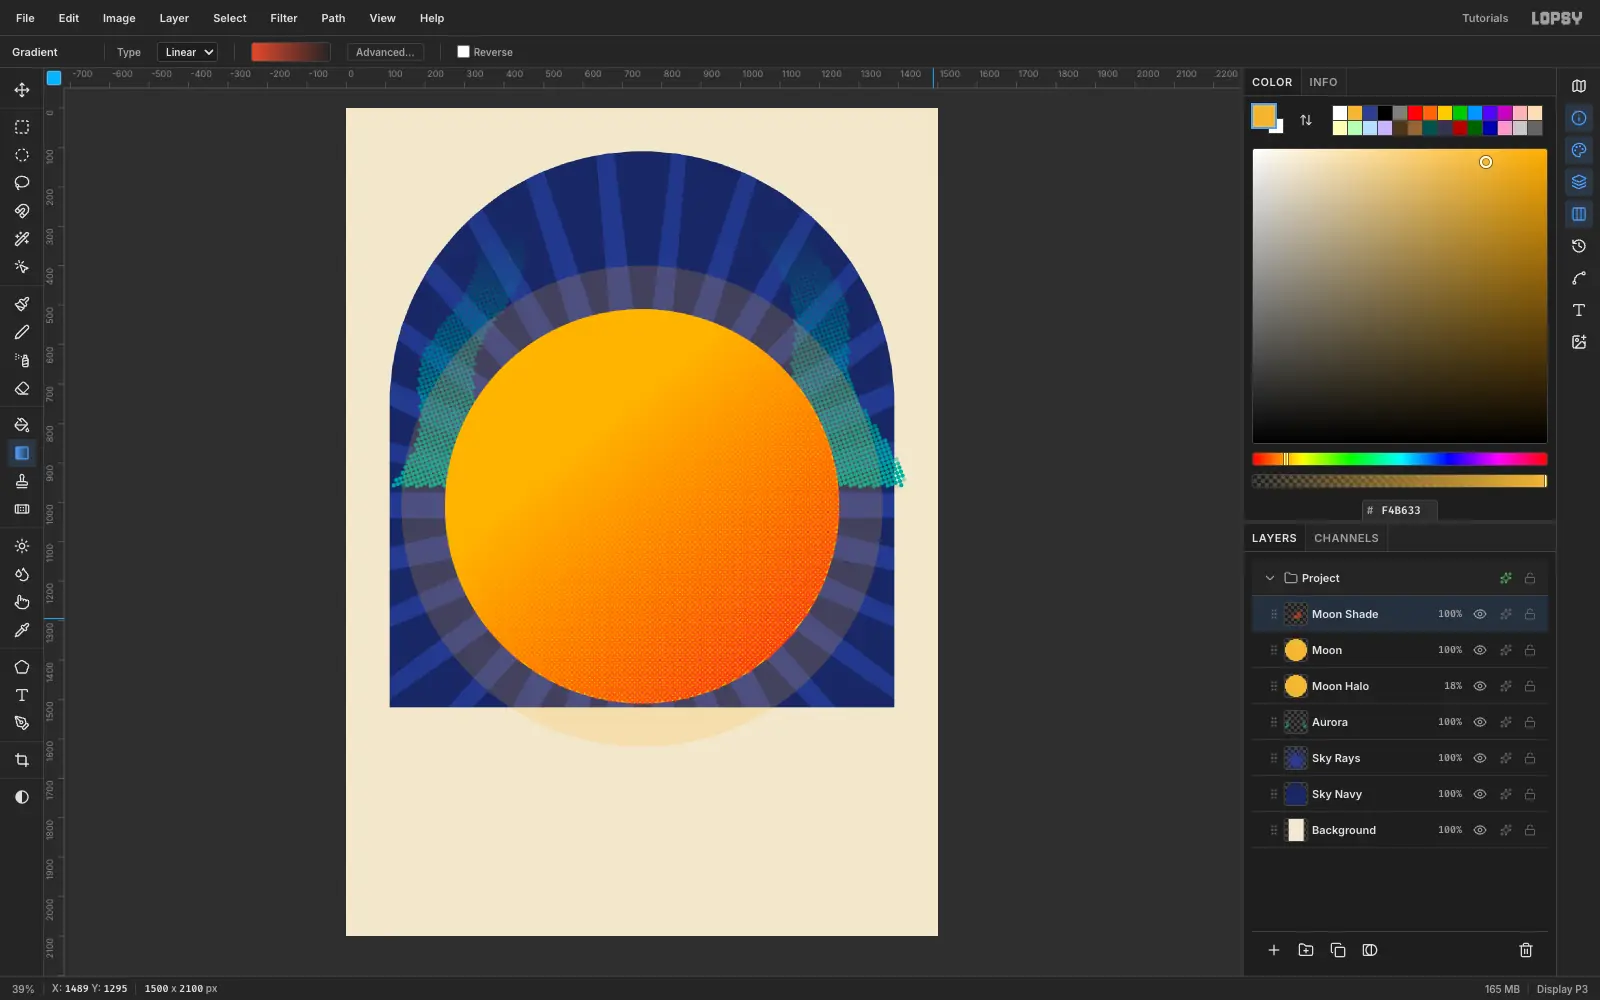1600x1000 pixels.
Task: Select the Text tool in left toolbar
Action: [21, 695]
